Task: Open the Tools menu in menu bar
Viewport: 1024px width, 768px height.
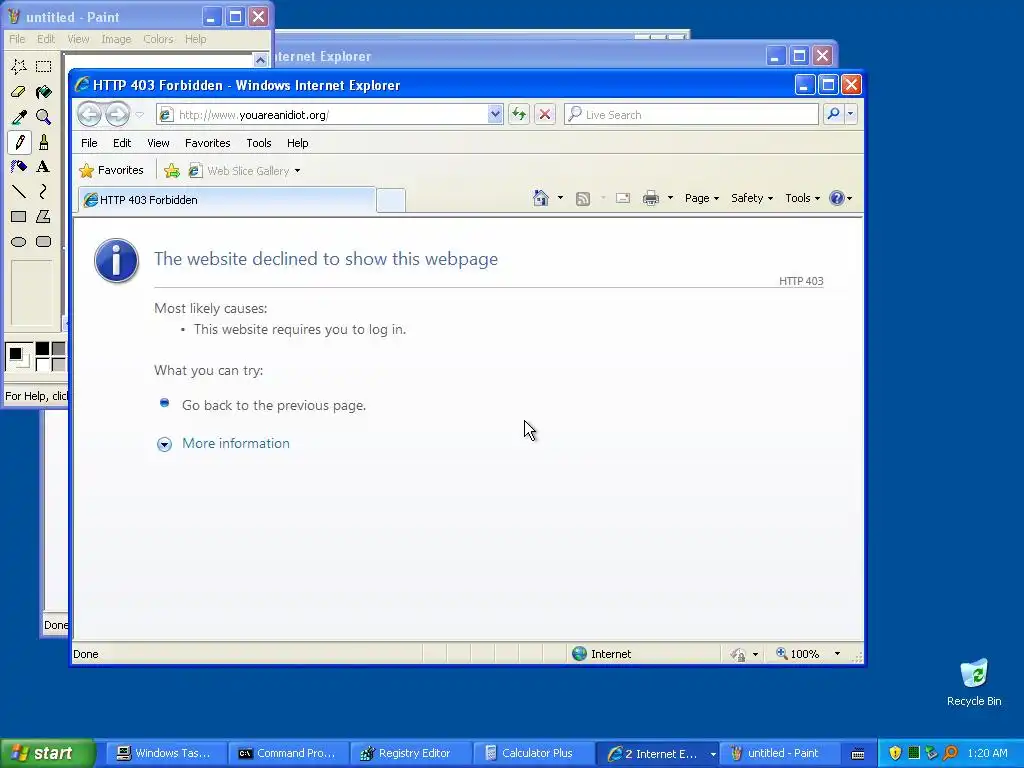Action: [x=259, y=143]
